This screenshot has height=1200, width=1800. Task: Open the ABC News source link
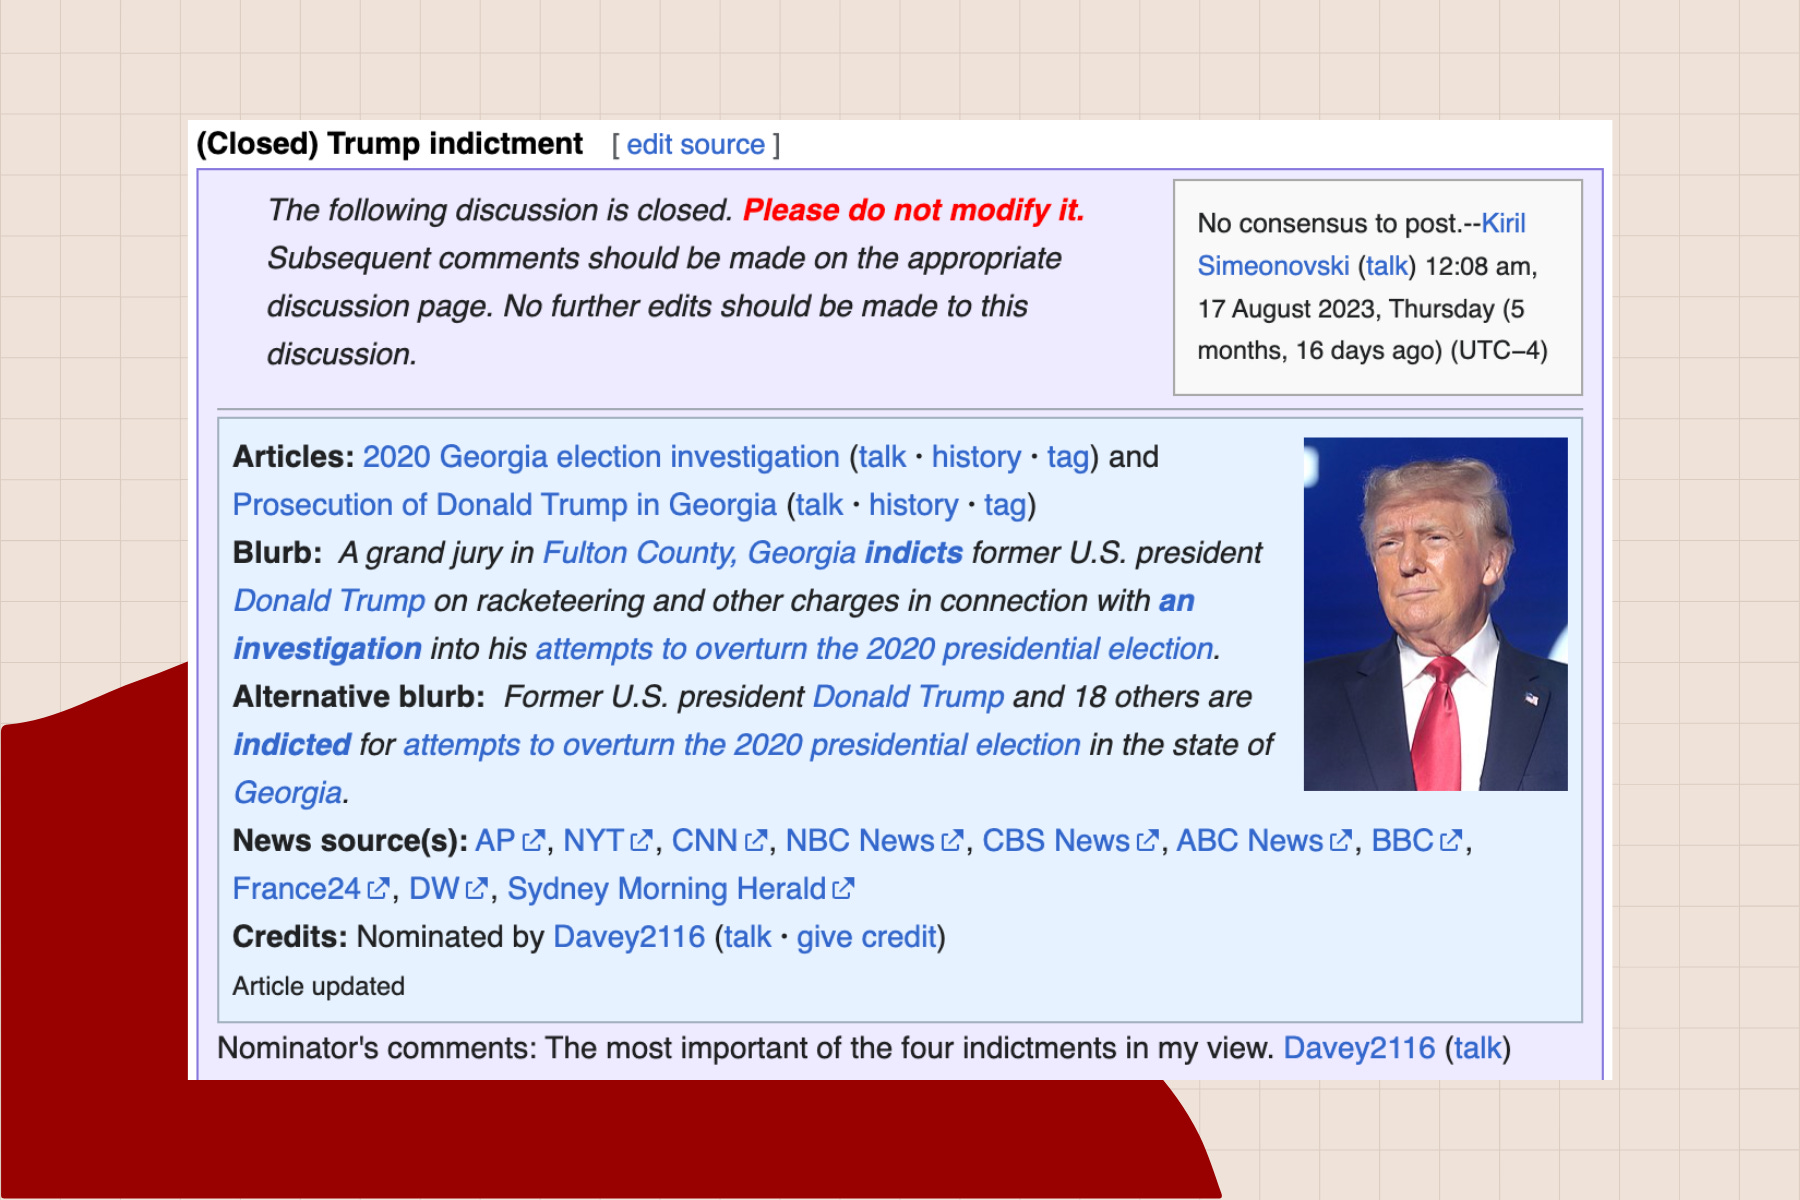tap(1250, 841)
